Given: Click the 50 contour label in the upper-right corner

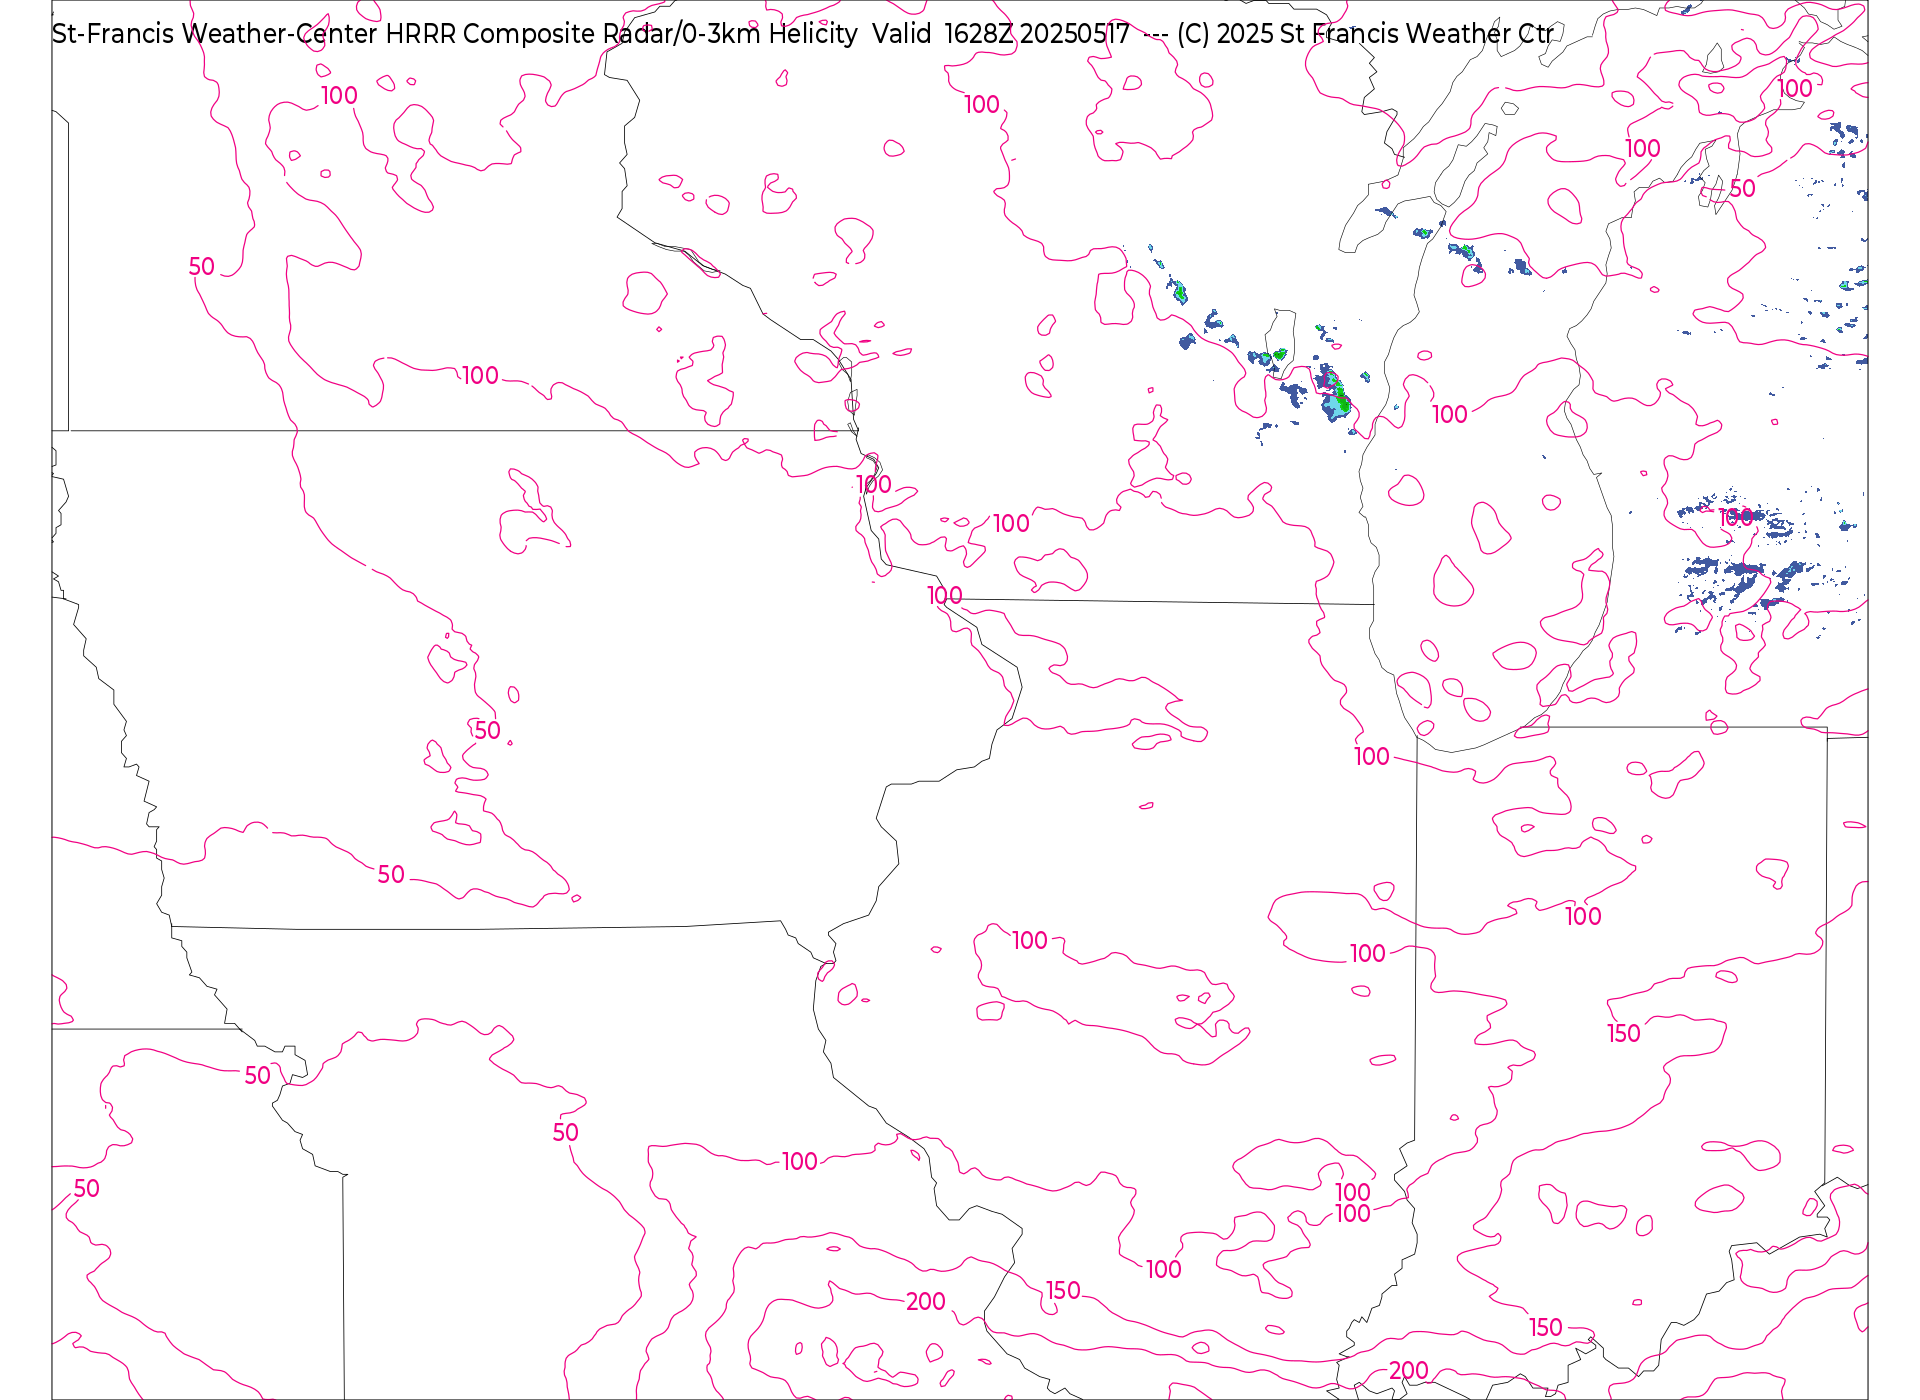Looking at the screenshot, I should tap(1742, 188).
